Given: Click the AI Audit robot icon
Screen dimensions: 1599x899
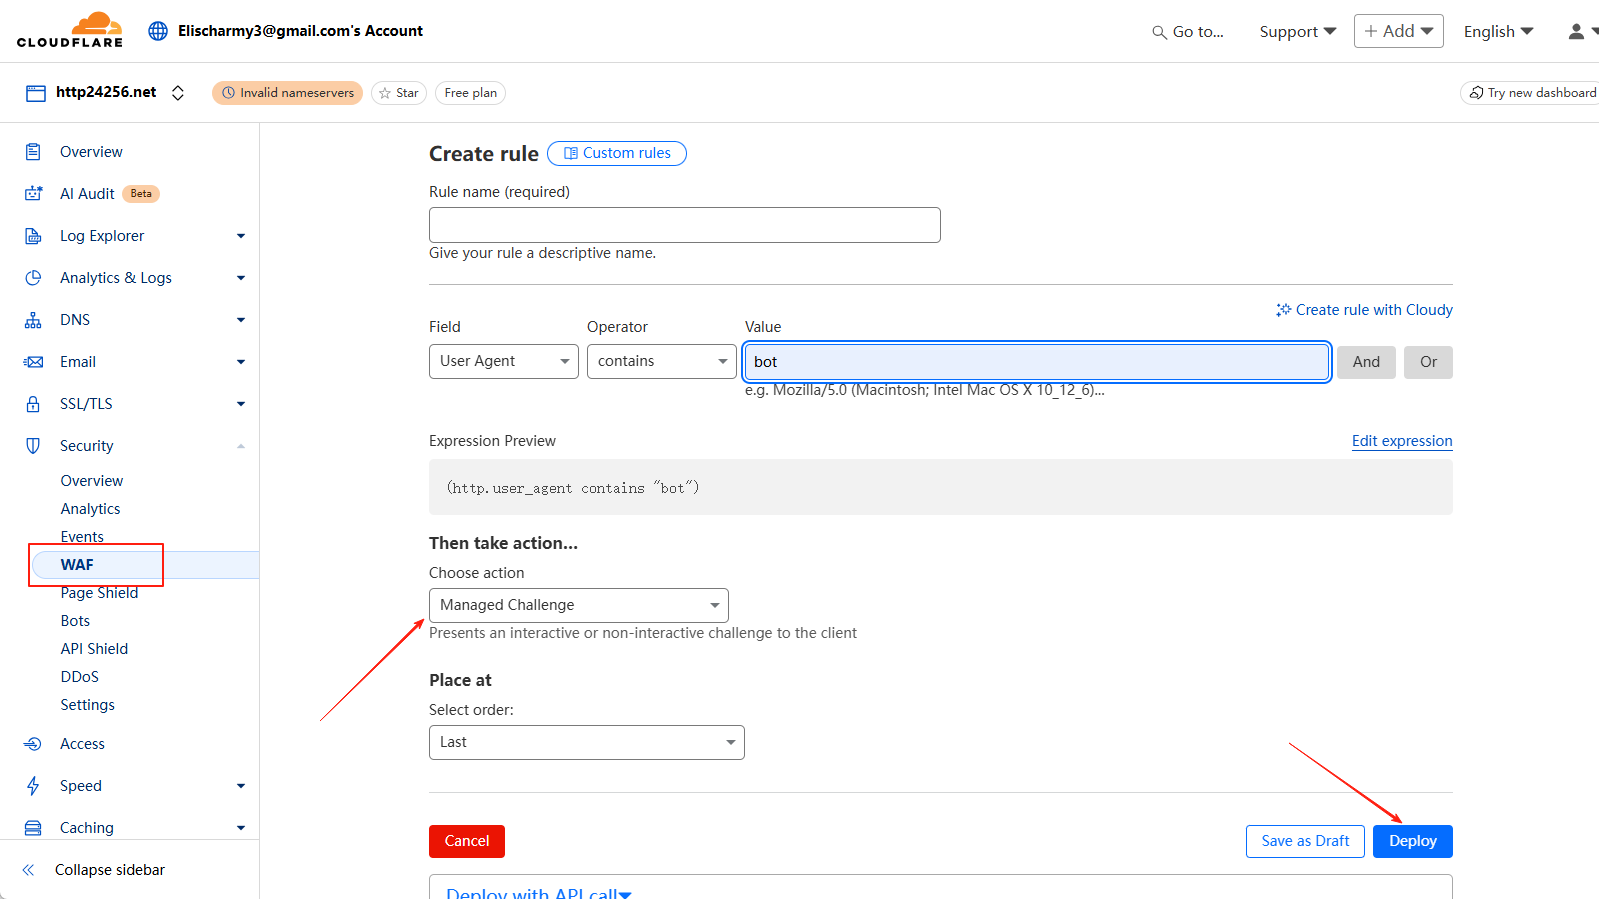Looking at the screenshot, I should coord(33,194).
